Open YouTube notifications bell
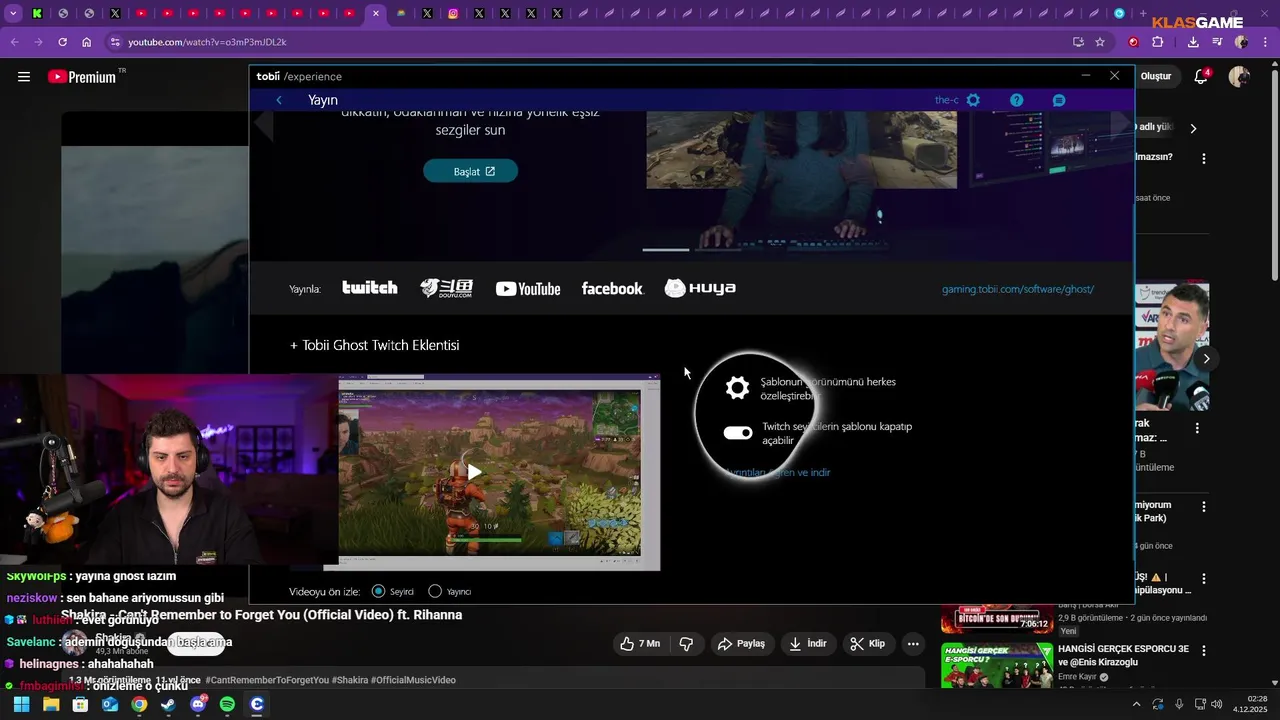Viewport: 1280px width, 720px height. 1201,77
